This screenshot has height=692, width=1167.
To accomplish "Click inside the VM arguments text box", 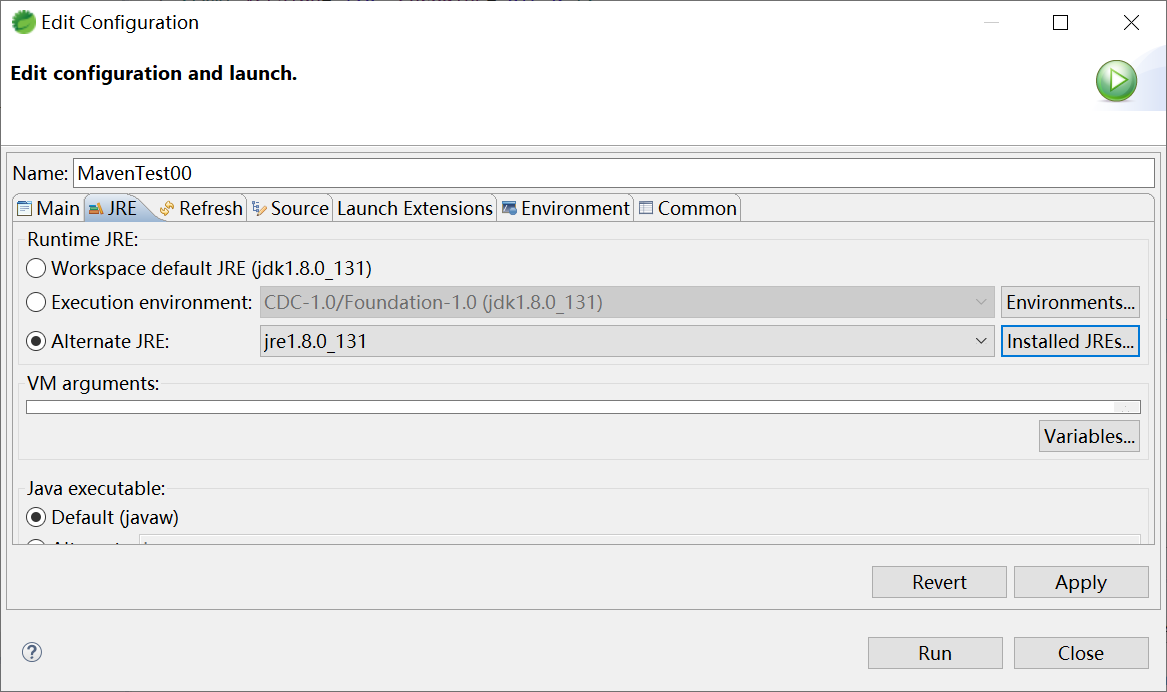I will 570,407.
